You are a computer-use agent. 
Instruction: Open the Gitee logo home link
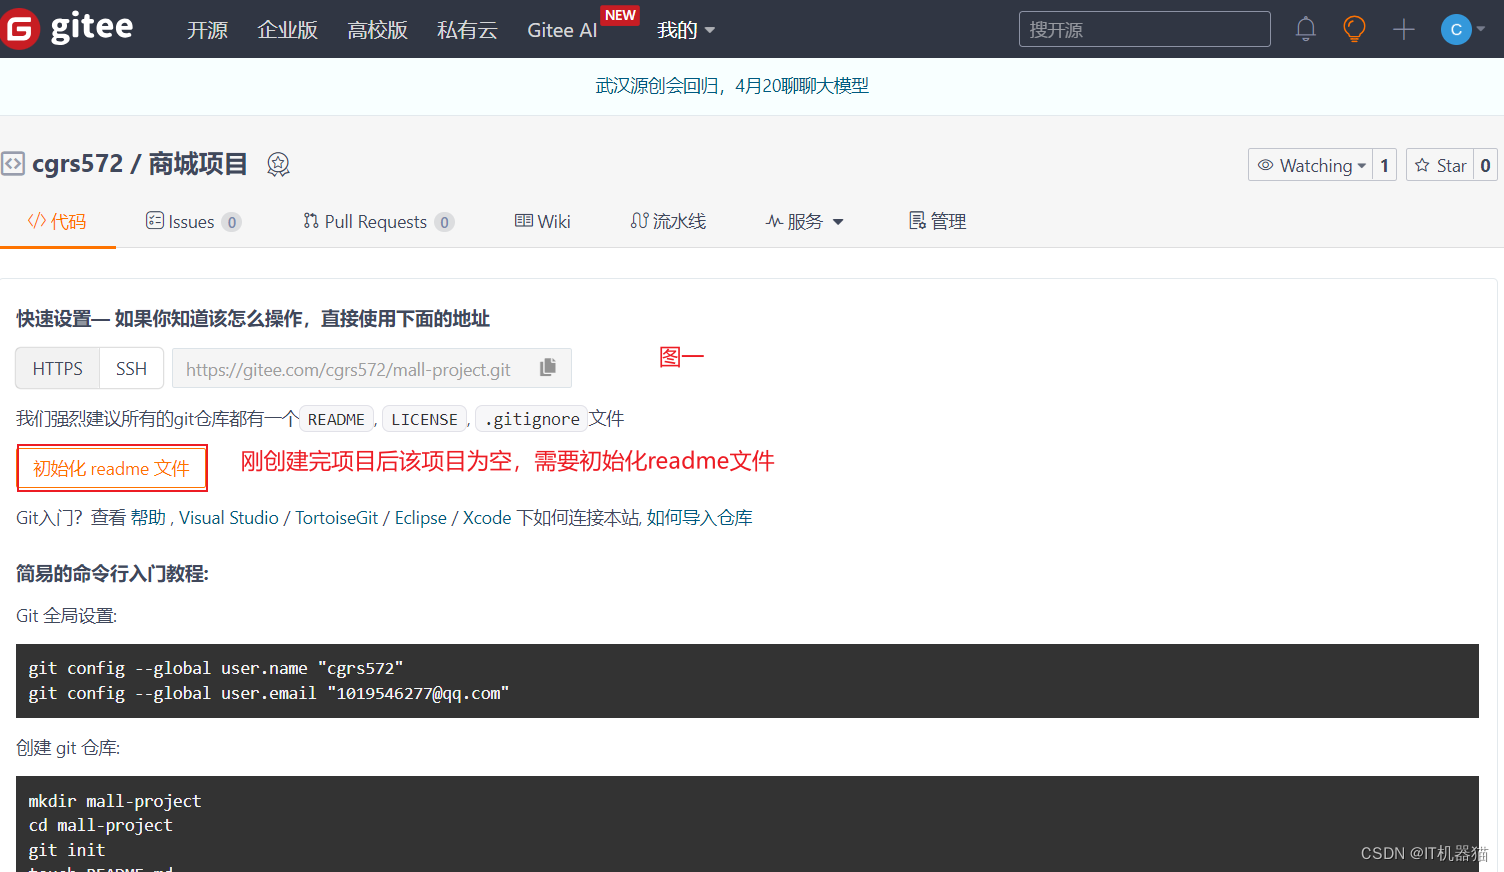[x=67, y=28]
